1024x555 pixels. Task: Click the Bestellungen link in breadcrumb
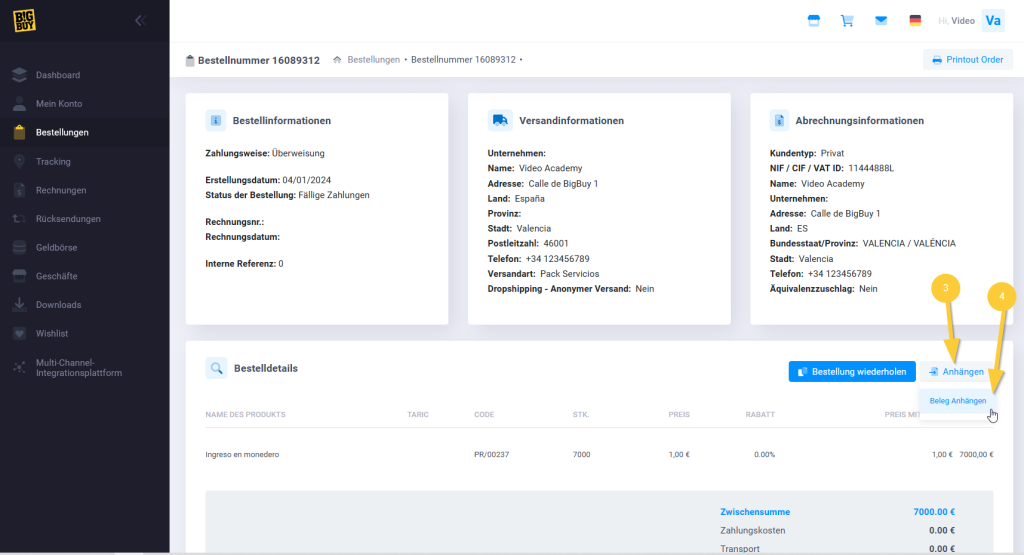coord(373,60)
